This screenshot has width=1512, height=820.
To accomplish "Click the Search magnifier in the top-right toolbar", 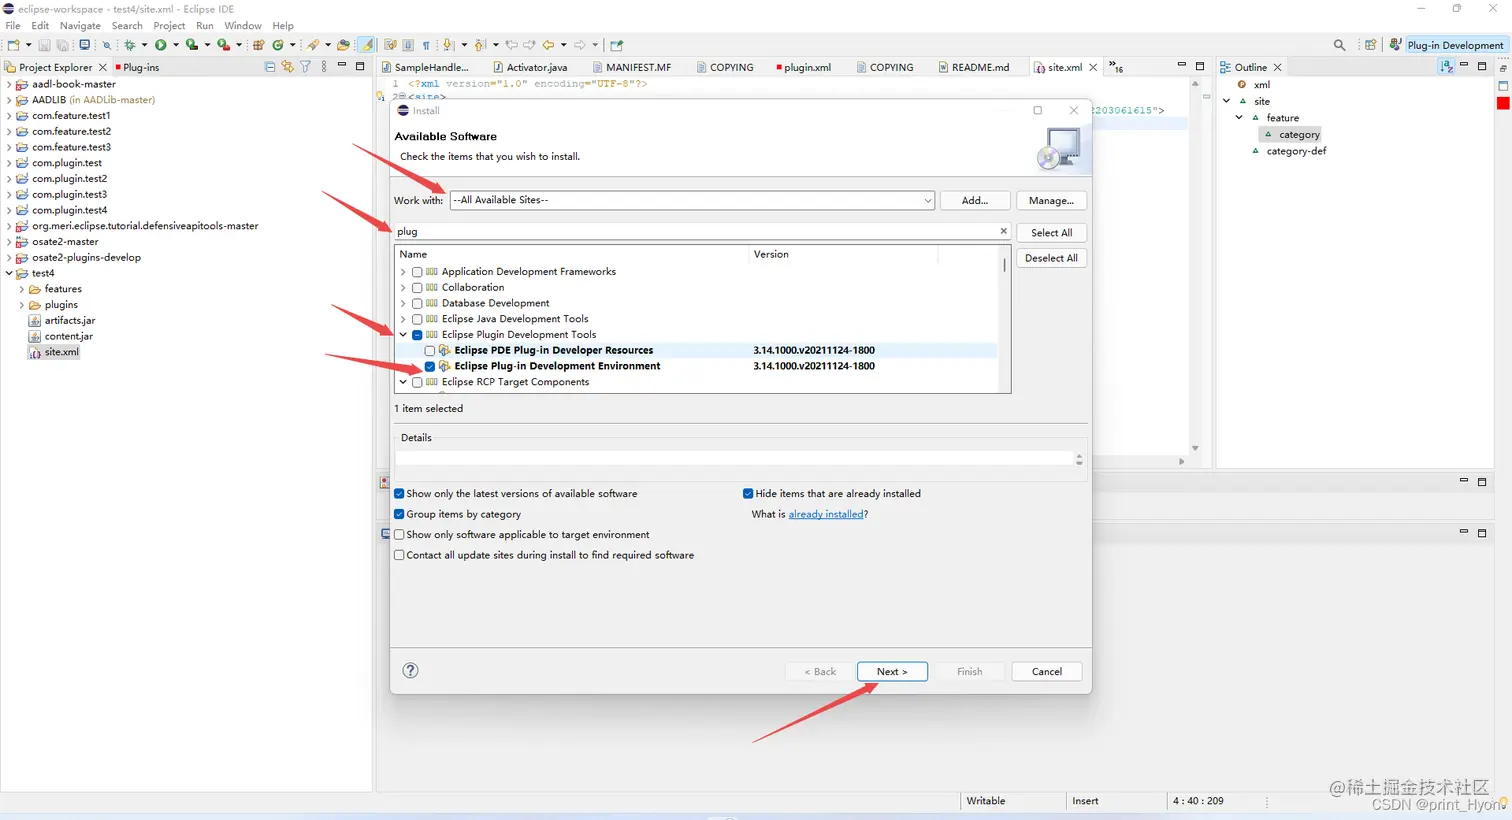I will (x=1340, y=45).
